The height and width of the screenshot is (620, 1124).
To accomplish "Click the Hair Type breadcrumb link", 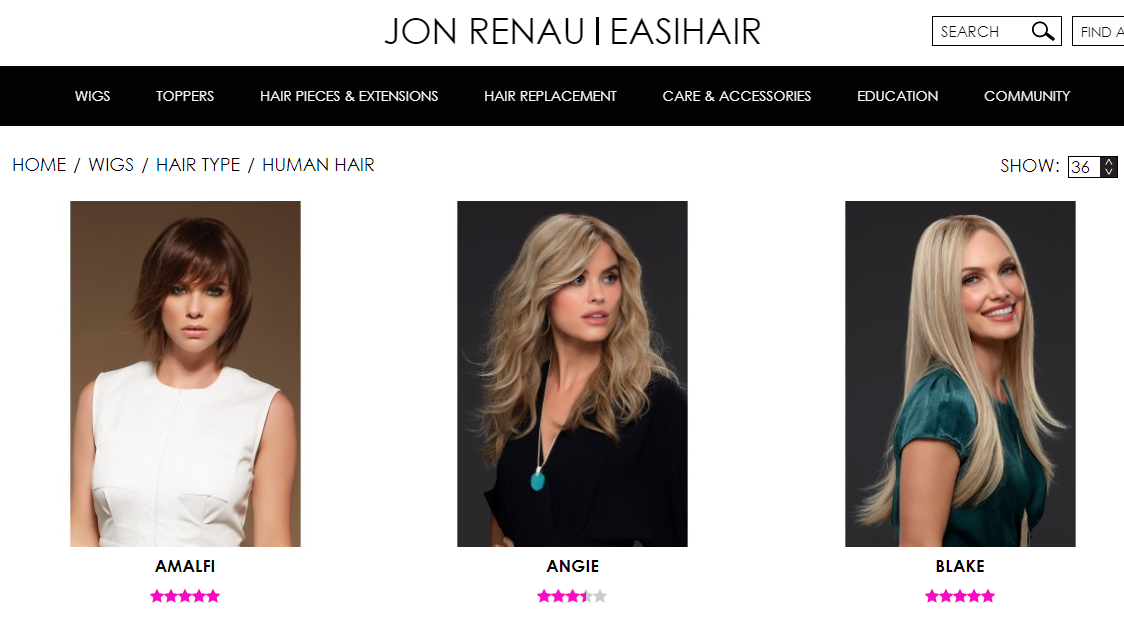I will point(198,165).
